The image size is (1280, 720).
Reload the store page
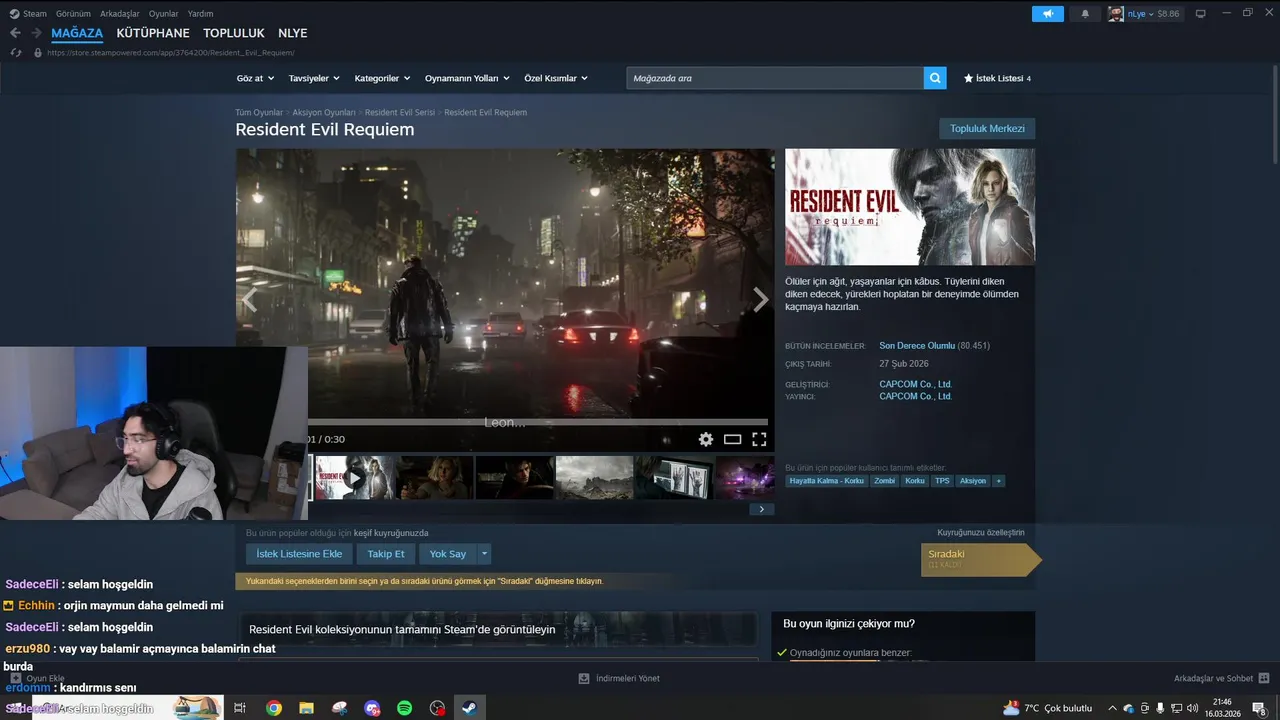pos(15,52)
